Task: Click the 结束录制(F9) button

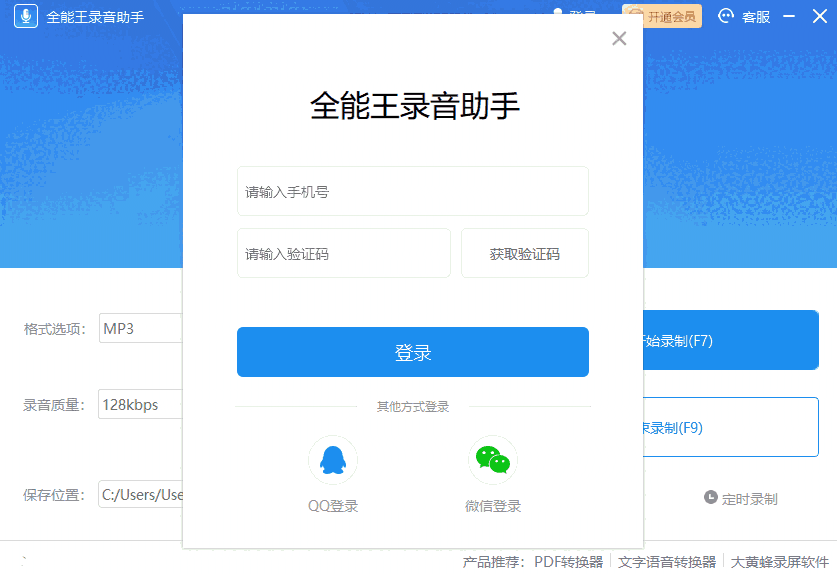Action: [x=731, y=427]
